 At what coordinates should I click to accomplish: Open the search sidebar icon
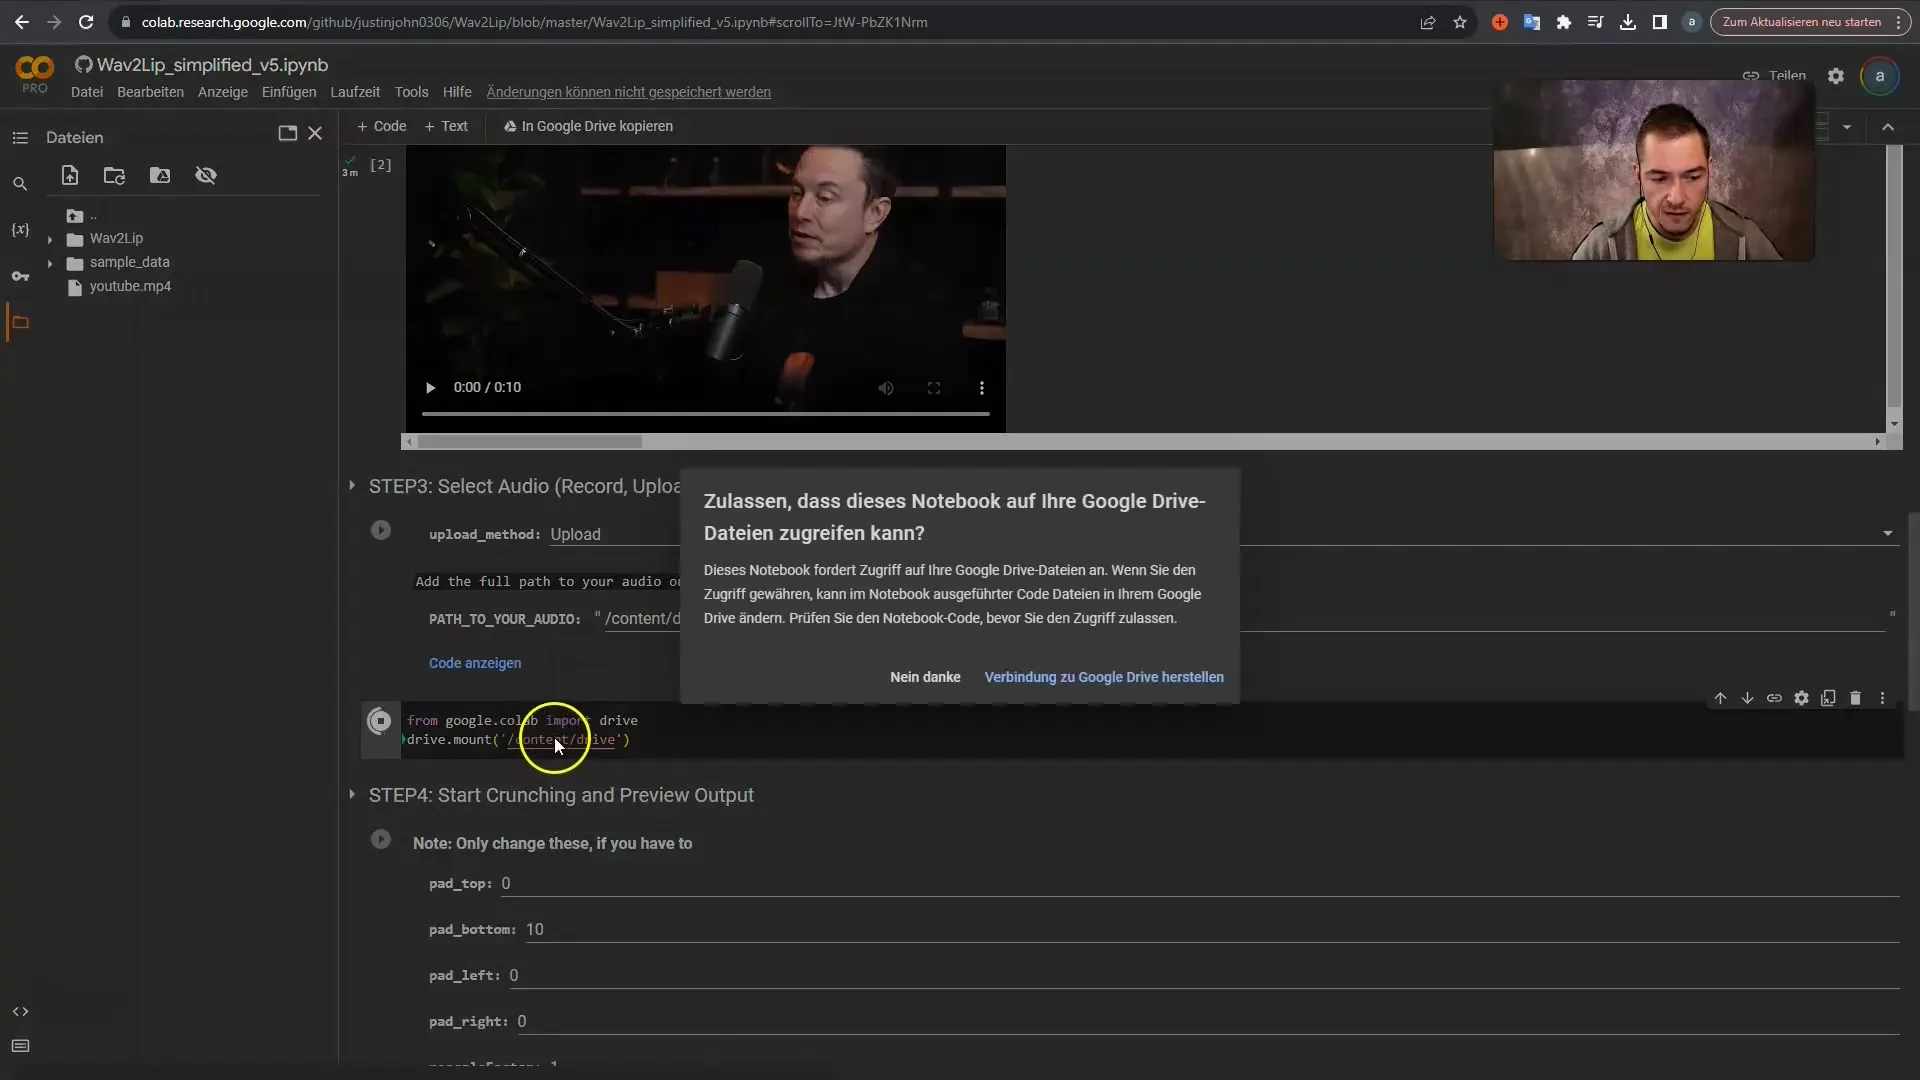tap(20, 184)
